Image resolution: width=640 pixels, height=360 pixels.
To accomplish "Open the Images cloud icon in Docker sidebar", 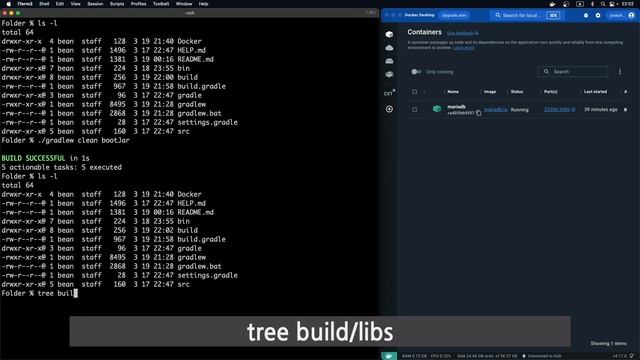I will pyautogui.click(x=389, y=48).
